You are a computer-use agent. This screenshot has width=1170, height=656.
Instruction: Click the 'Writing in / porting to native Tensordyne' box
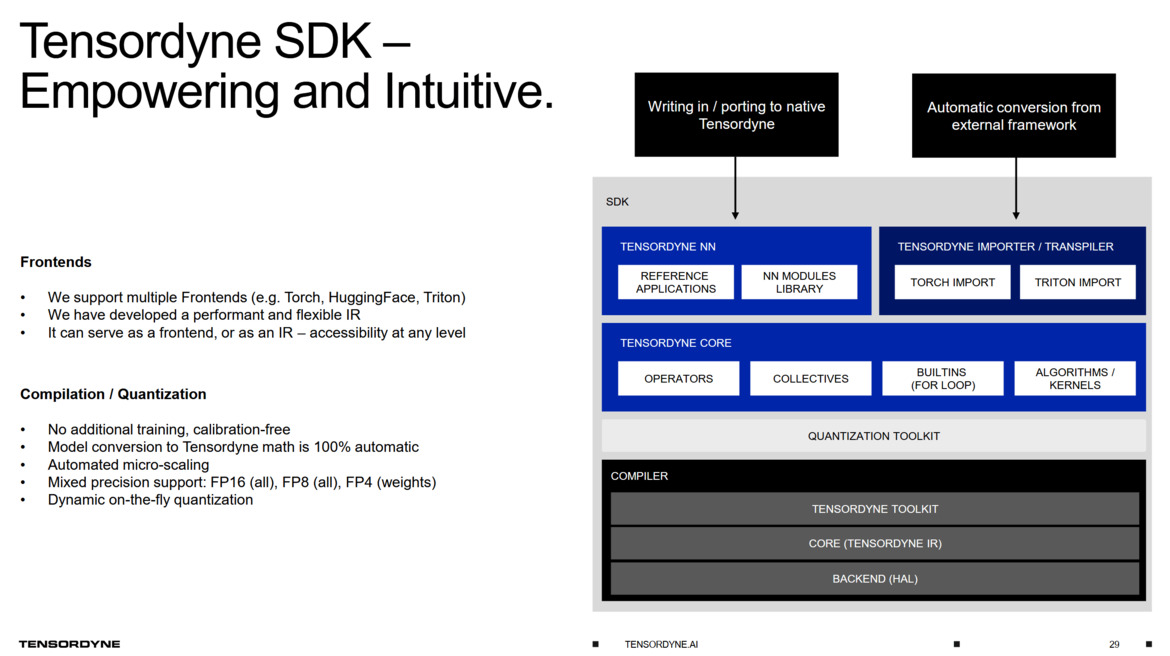click(736, 115)
